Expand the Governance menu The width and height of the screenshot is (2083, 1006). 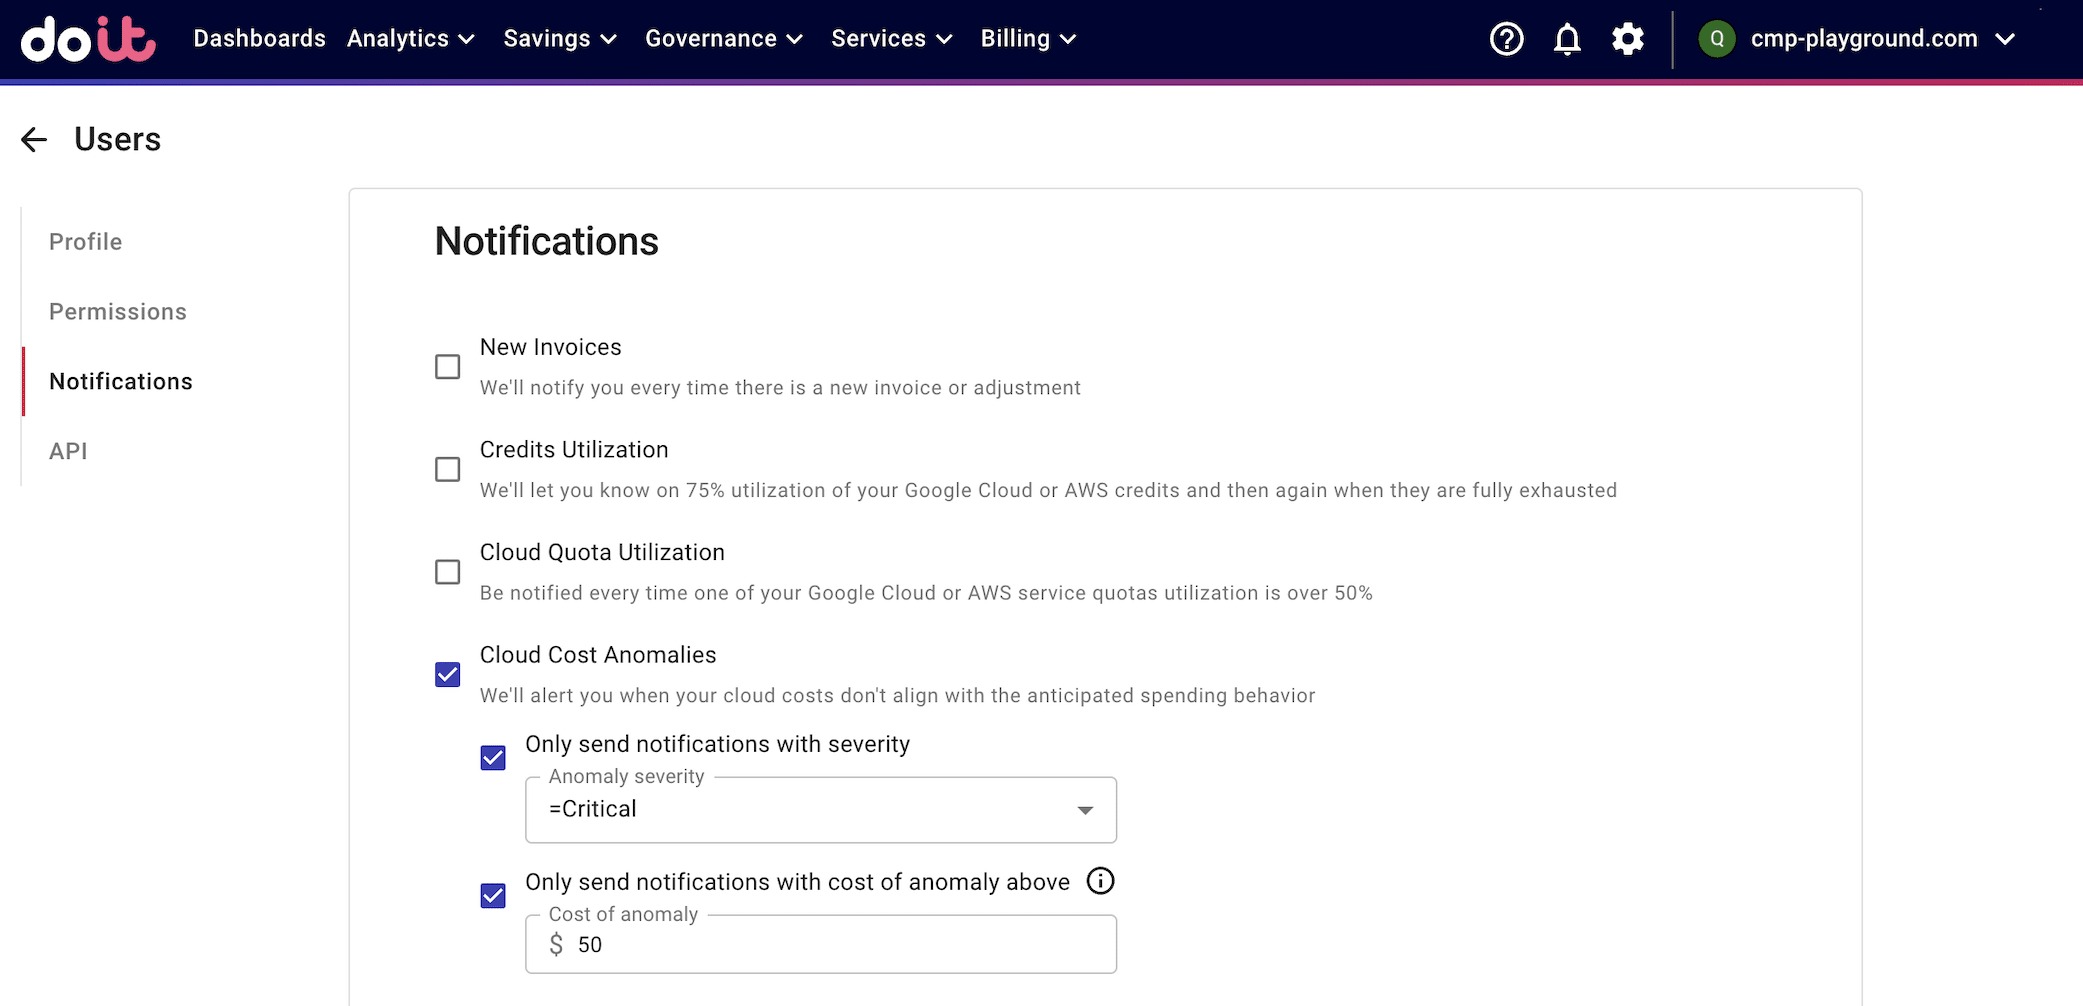[723, 39]
